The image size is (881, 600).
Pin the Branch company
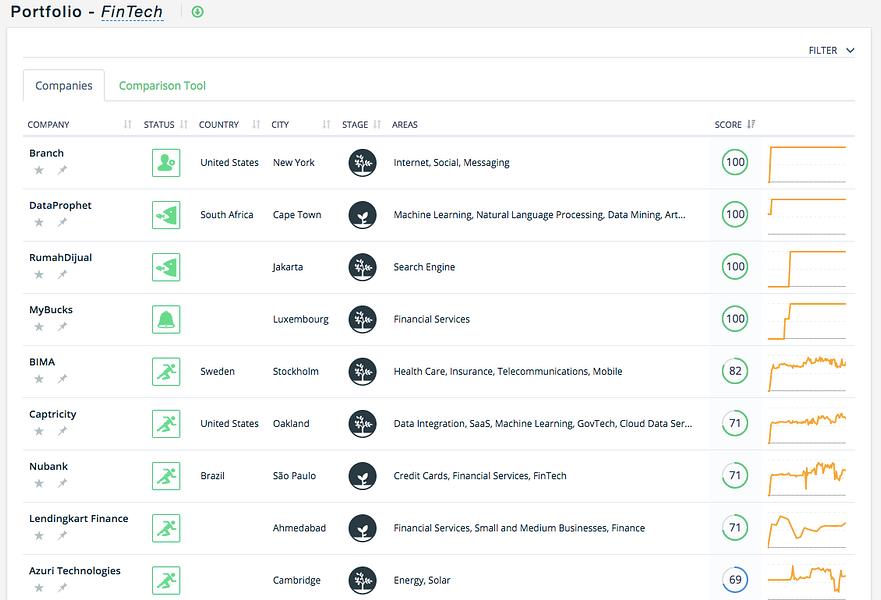point(62,170)
